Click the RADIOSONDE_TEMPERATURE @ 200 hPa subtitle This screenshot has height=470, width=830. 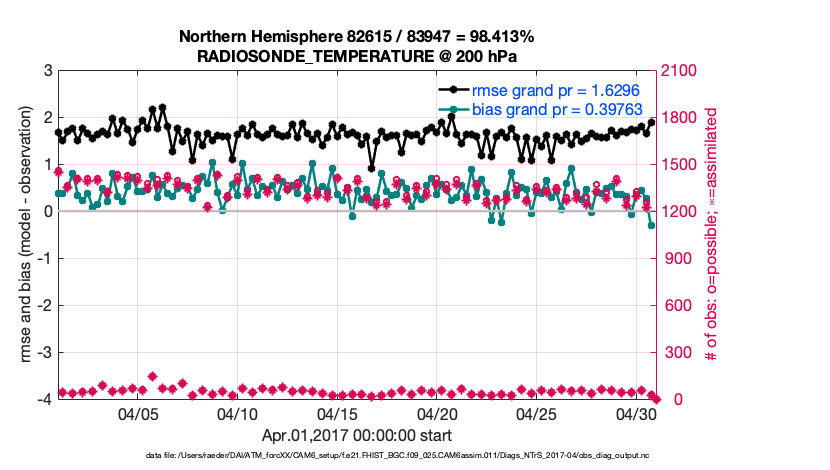tap(356, 55)
